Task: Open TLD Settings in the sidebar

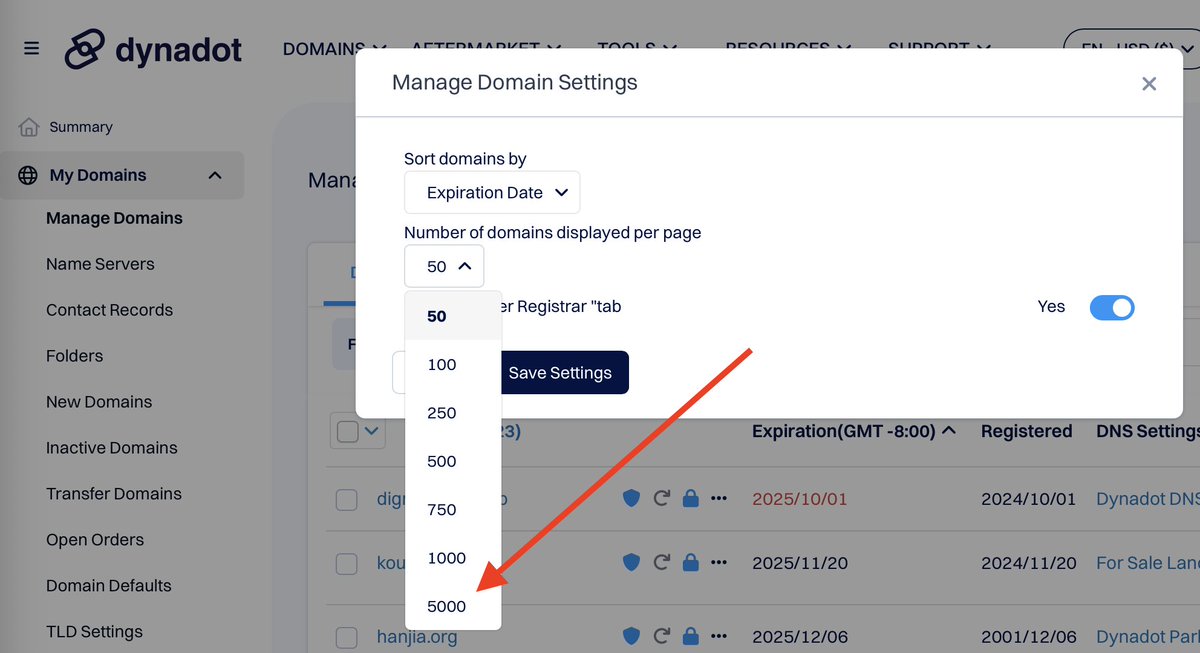Action: [x=94, y=632]
